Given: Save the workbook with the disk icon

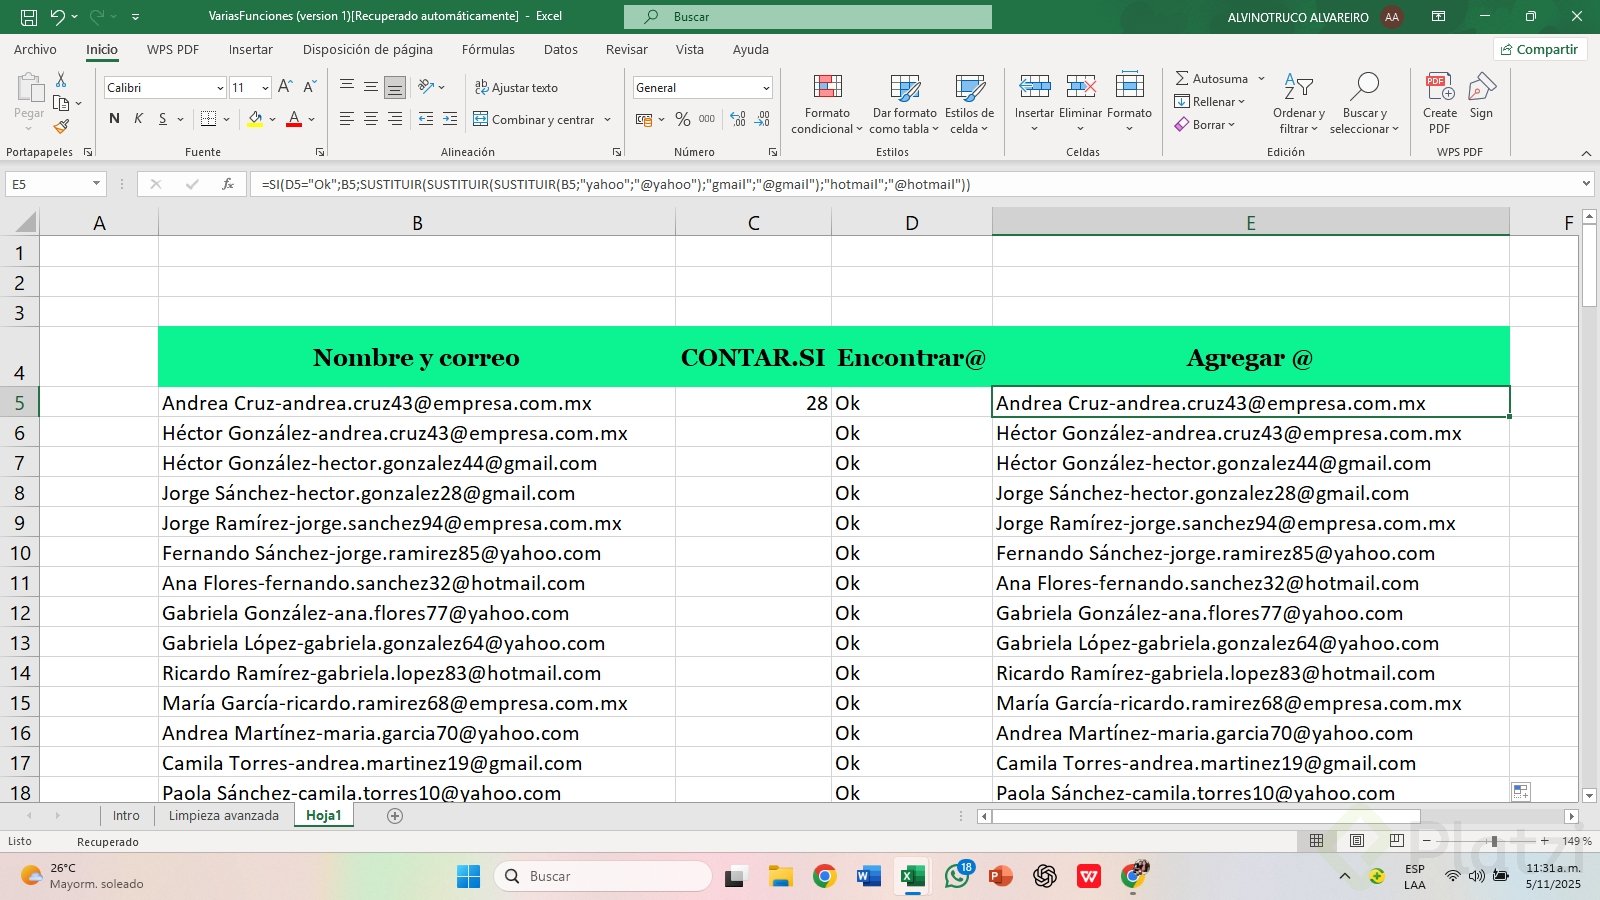Looking at the screenshot, I should click(x=29, y=16).
